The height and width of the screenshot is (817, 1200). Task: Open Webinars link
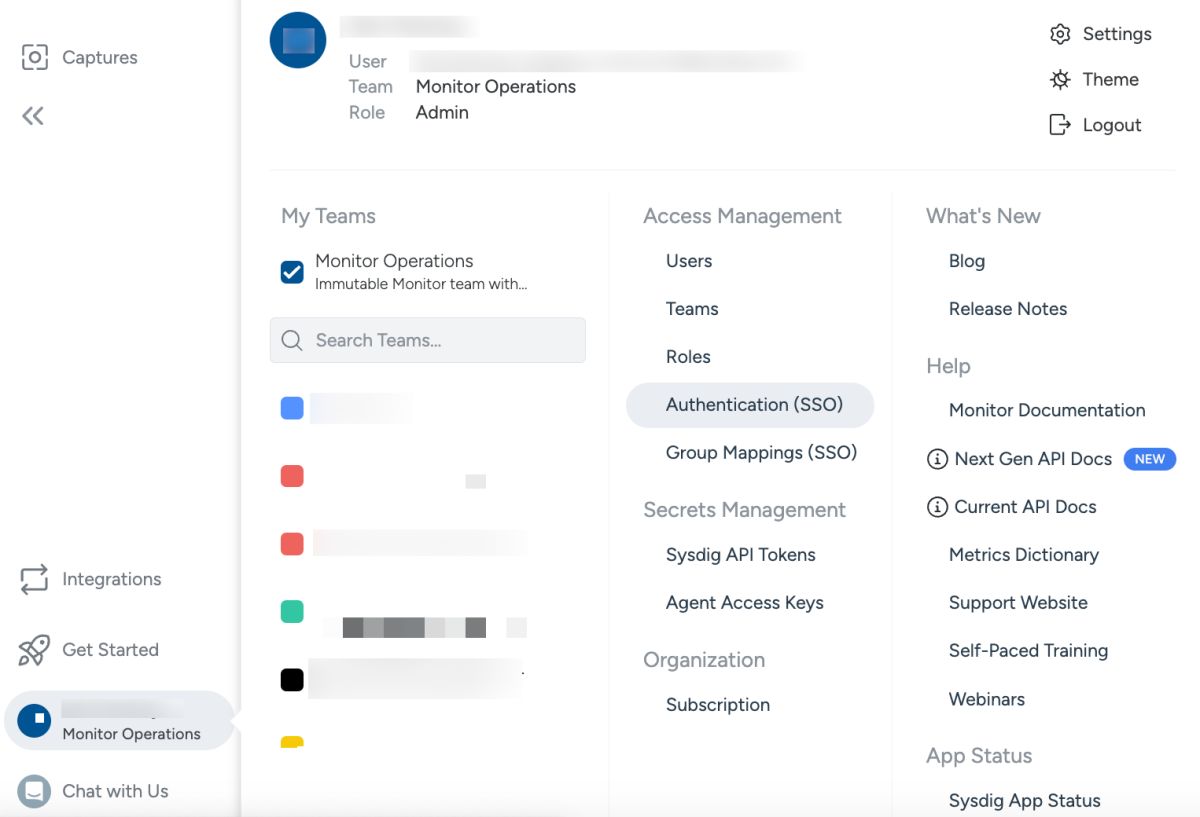987,699
